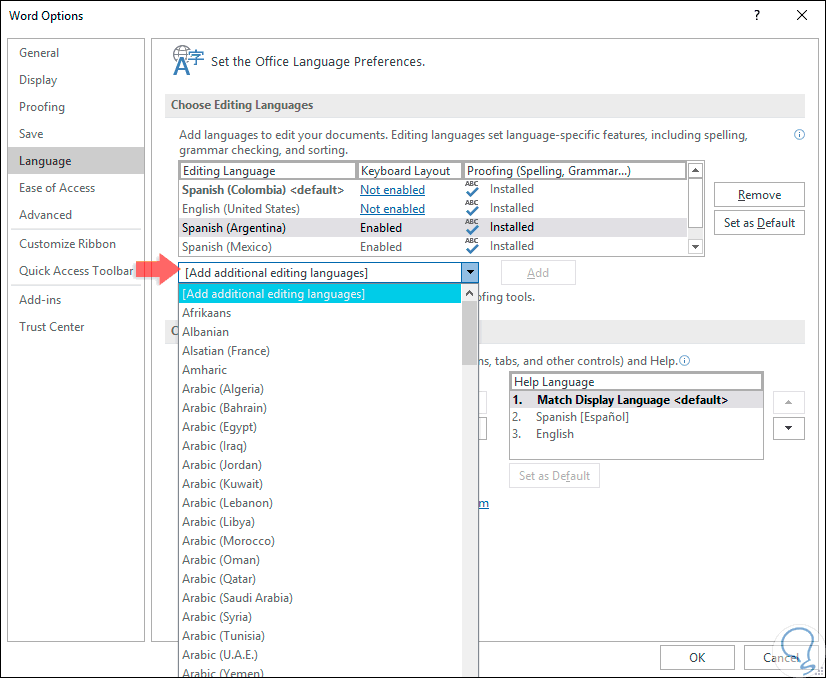Click Not enabled link for English (United States)

[392, 209]
